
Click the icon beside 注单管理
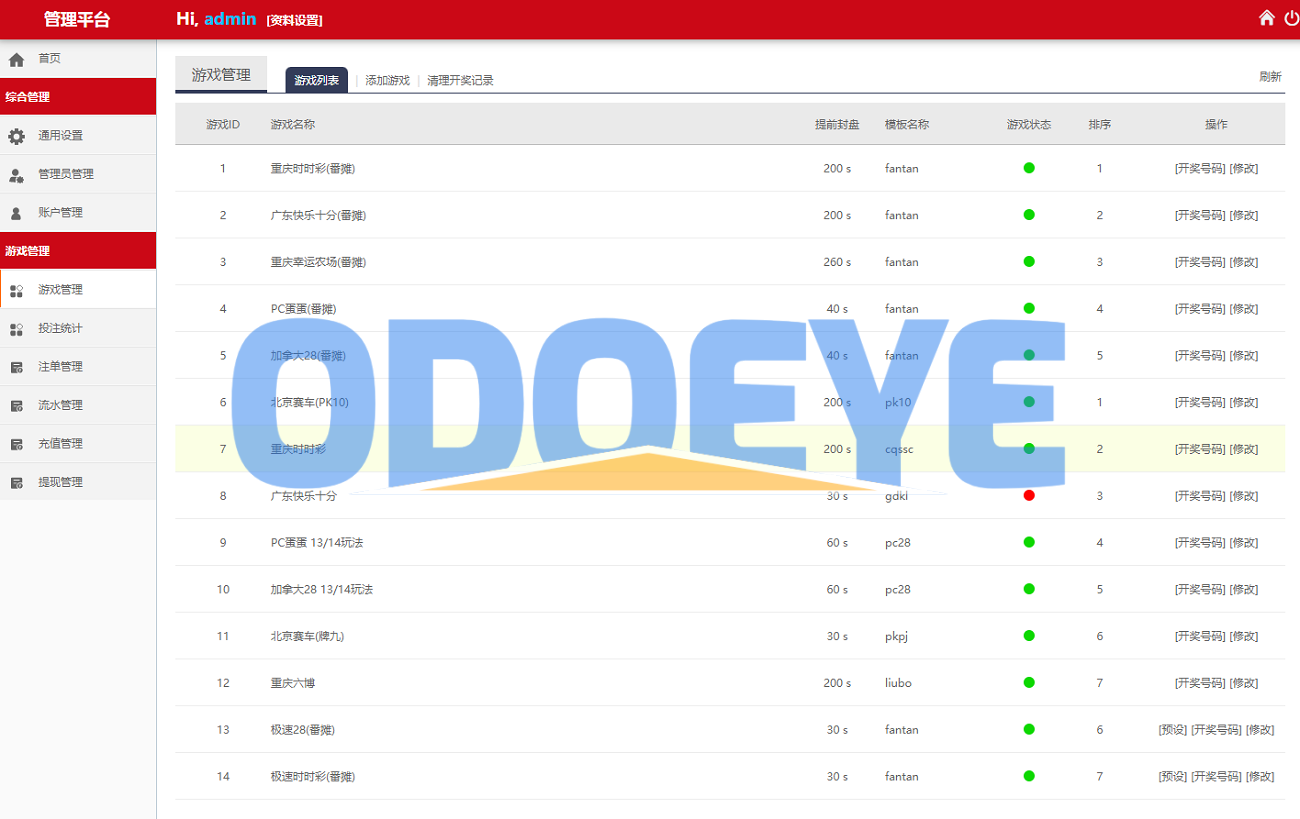[16, 368]
